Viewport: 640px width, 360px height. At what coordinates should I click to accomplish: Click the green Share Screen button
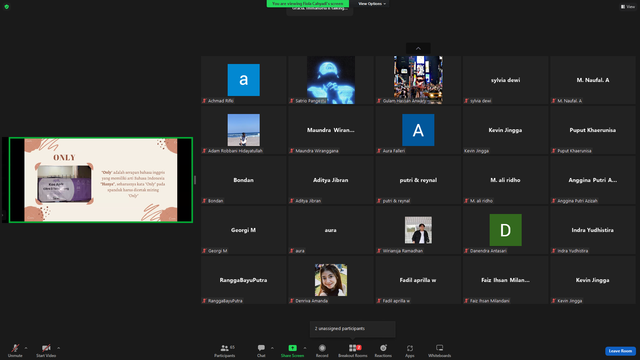click(292, 350)
